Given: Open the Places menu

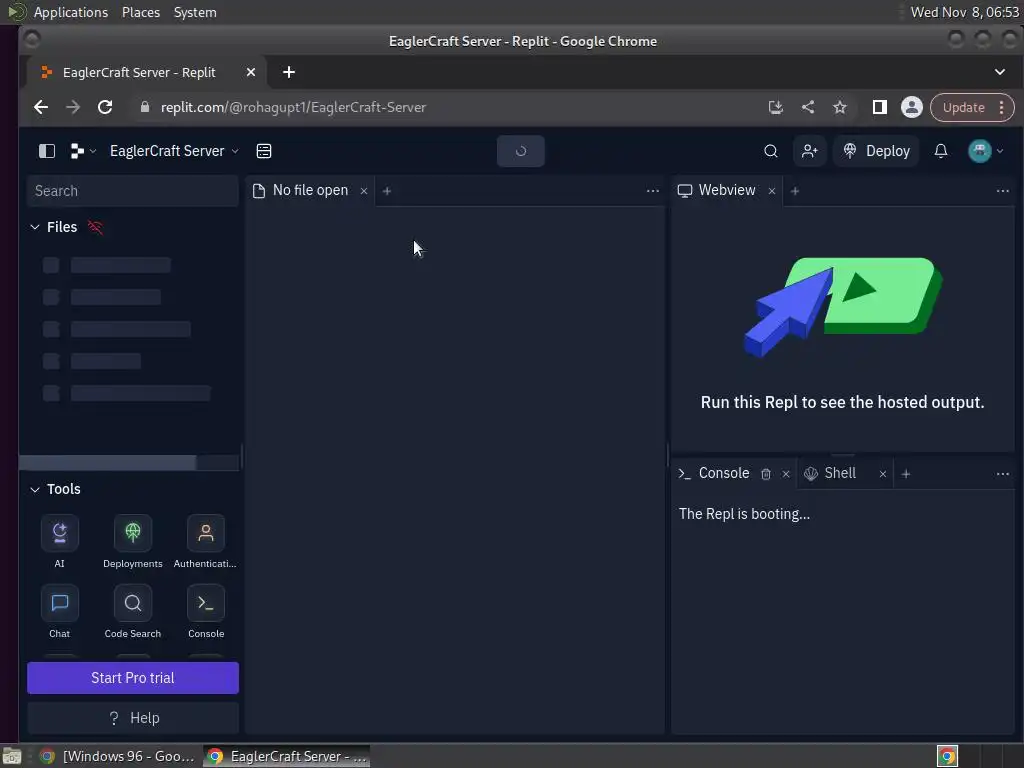Looking at the screenshot, I should (x=140, y=12).
